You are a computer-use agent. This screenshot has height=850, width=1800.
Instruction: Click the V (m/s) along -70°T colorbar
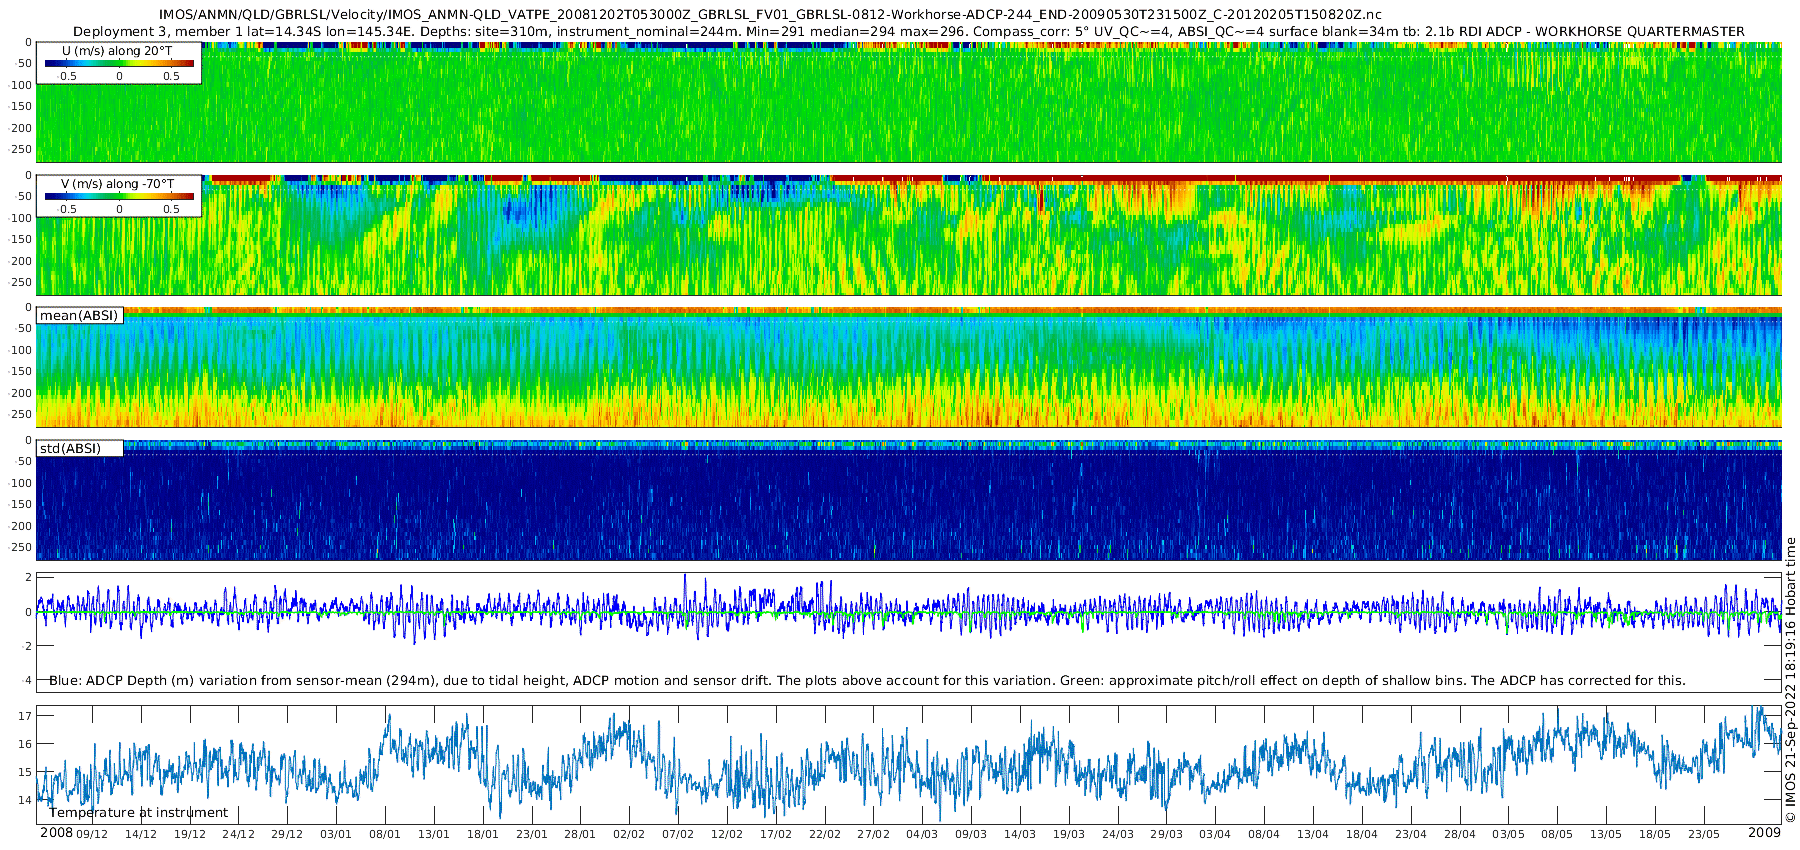click(x=119, y=196)
